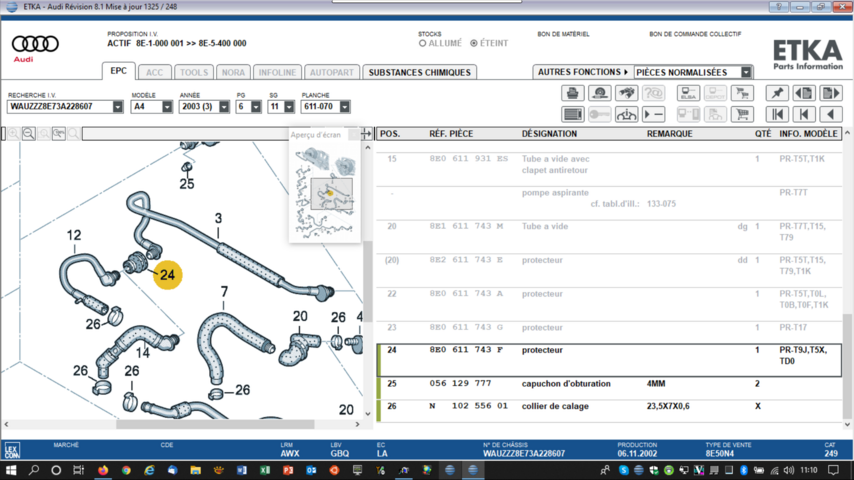Click the brake disc service icon
This screenshot has width=854, height=480.
600,93
